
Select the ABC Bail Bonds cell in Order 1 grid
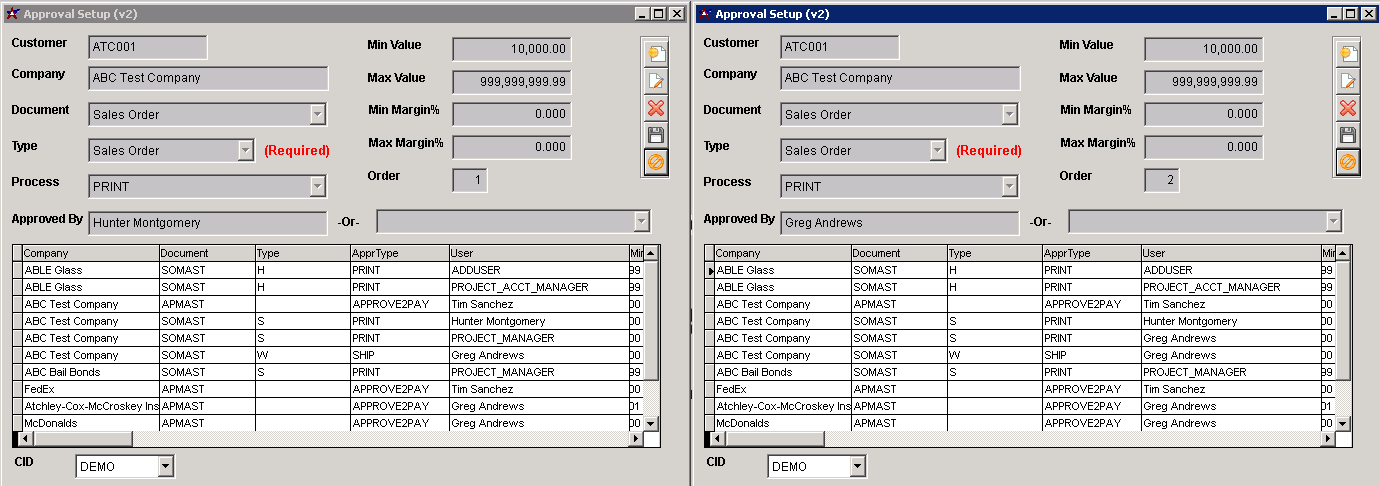[90, 372]
